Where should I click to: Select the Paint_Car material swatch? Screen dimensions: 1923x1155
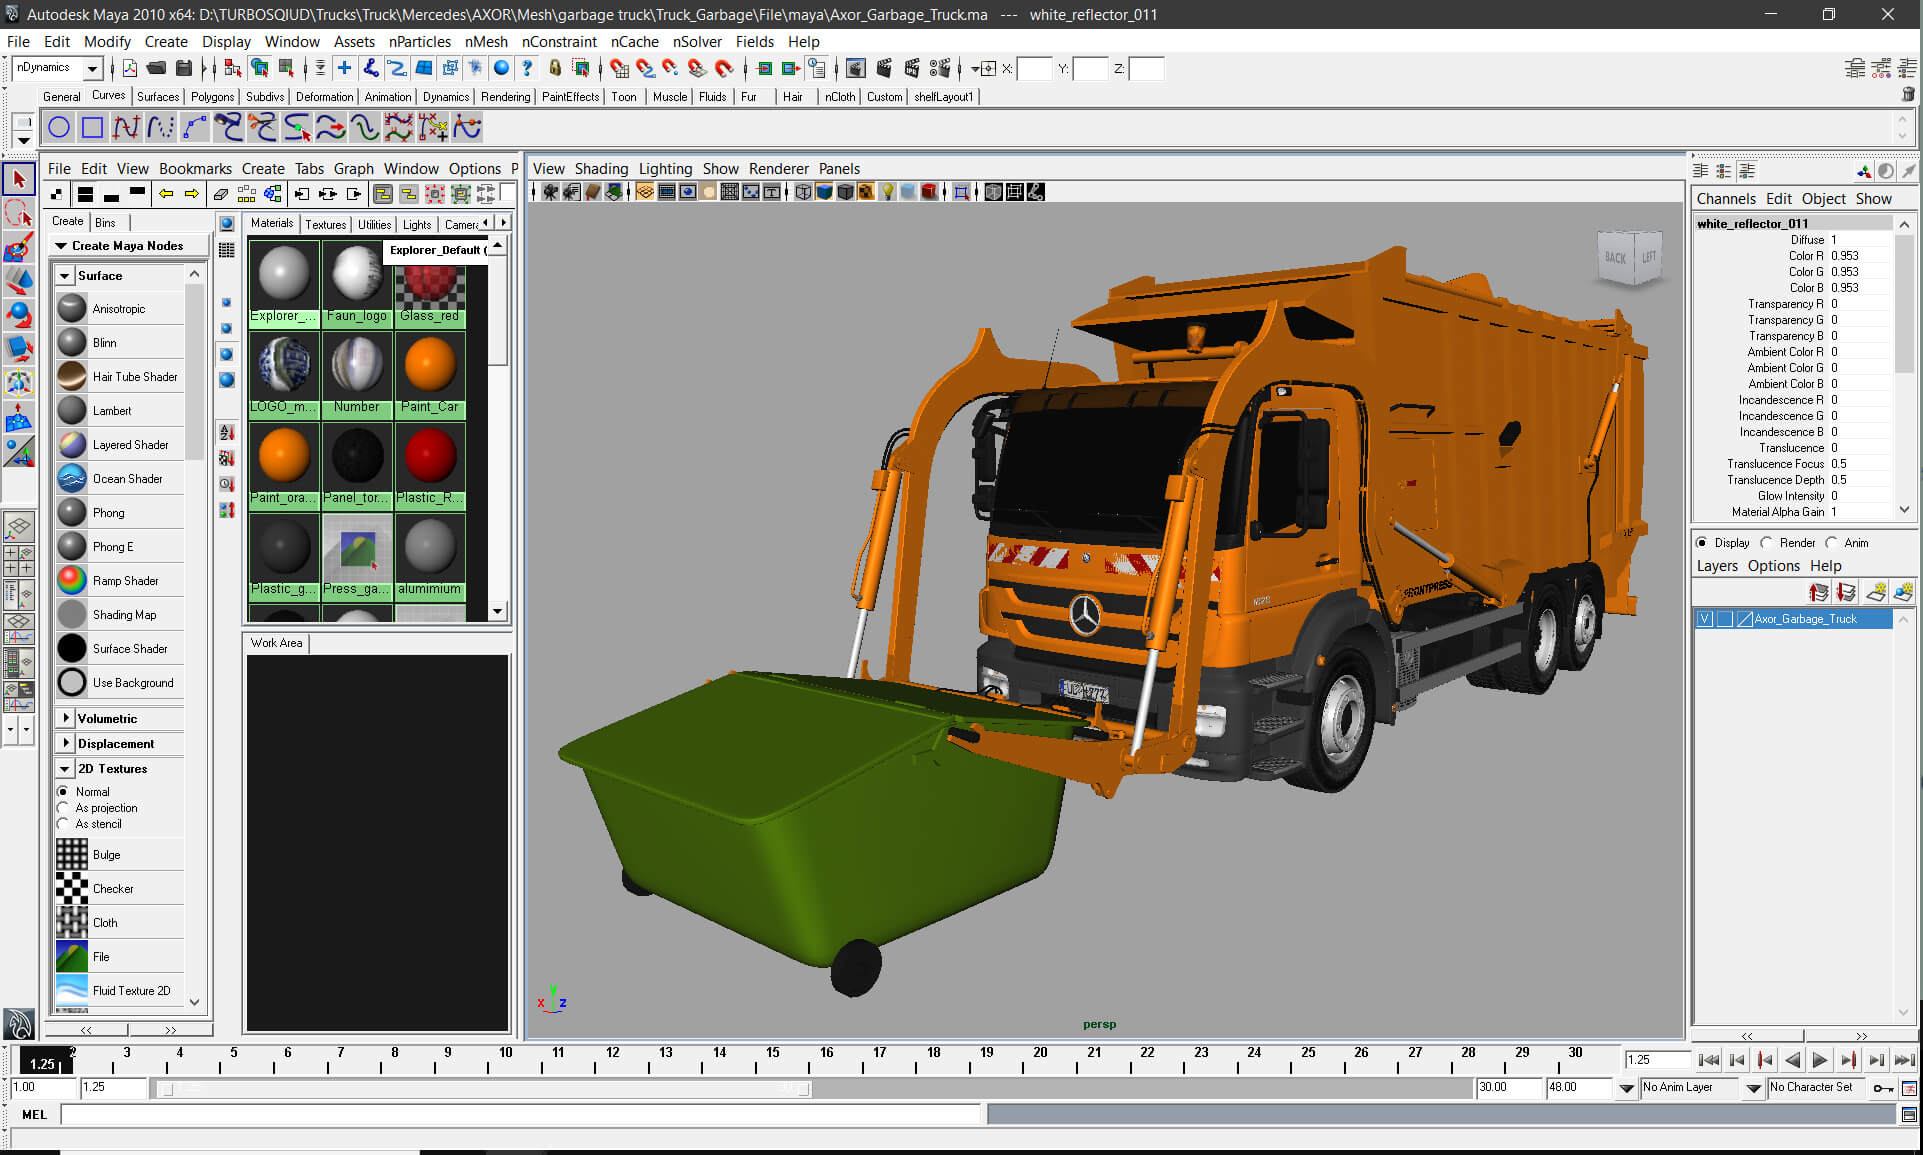pyautogui.click(x=430, y=373)
